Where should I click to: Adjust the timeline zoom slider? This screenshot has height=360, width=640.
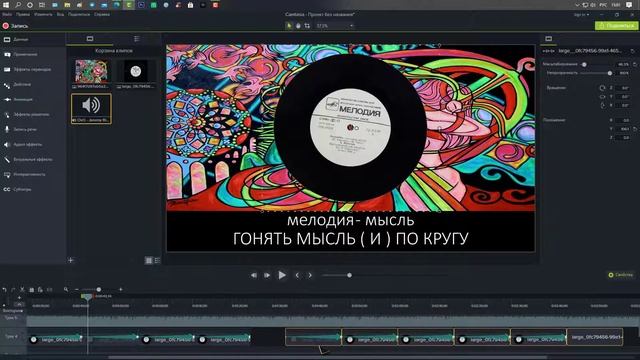tap(98, 289)
